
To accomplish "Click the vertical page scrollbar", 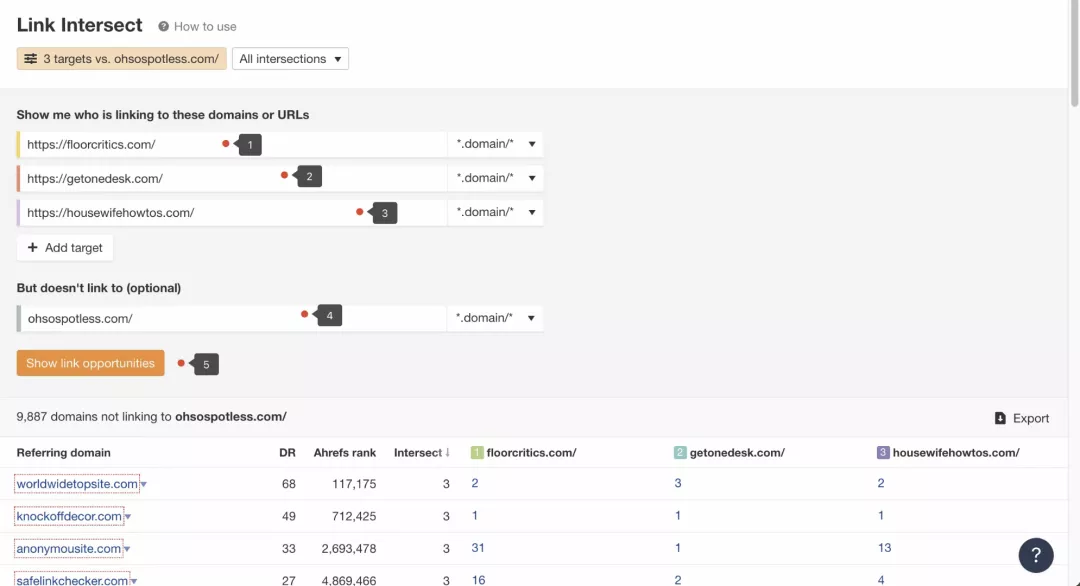I will 1074,54.
